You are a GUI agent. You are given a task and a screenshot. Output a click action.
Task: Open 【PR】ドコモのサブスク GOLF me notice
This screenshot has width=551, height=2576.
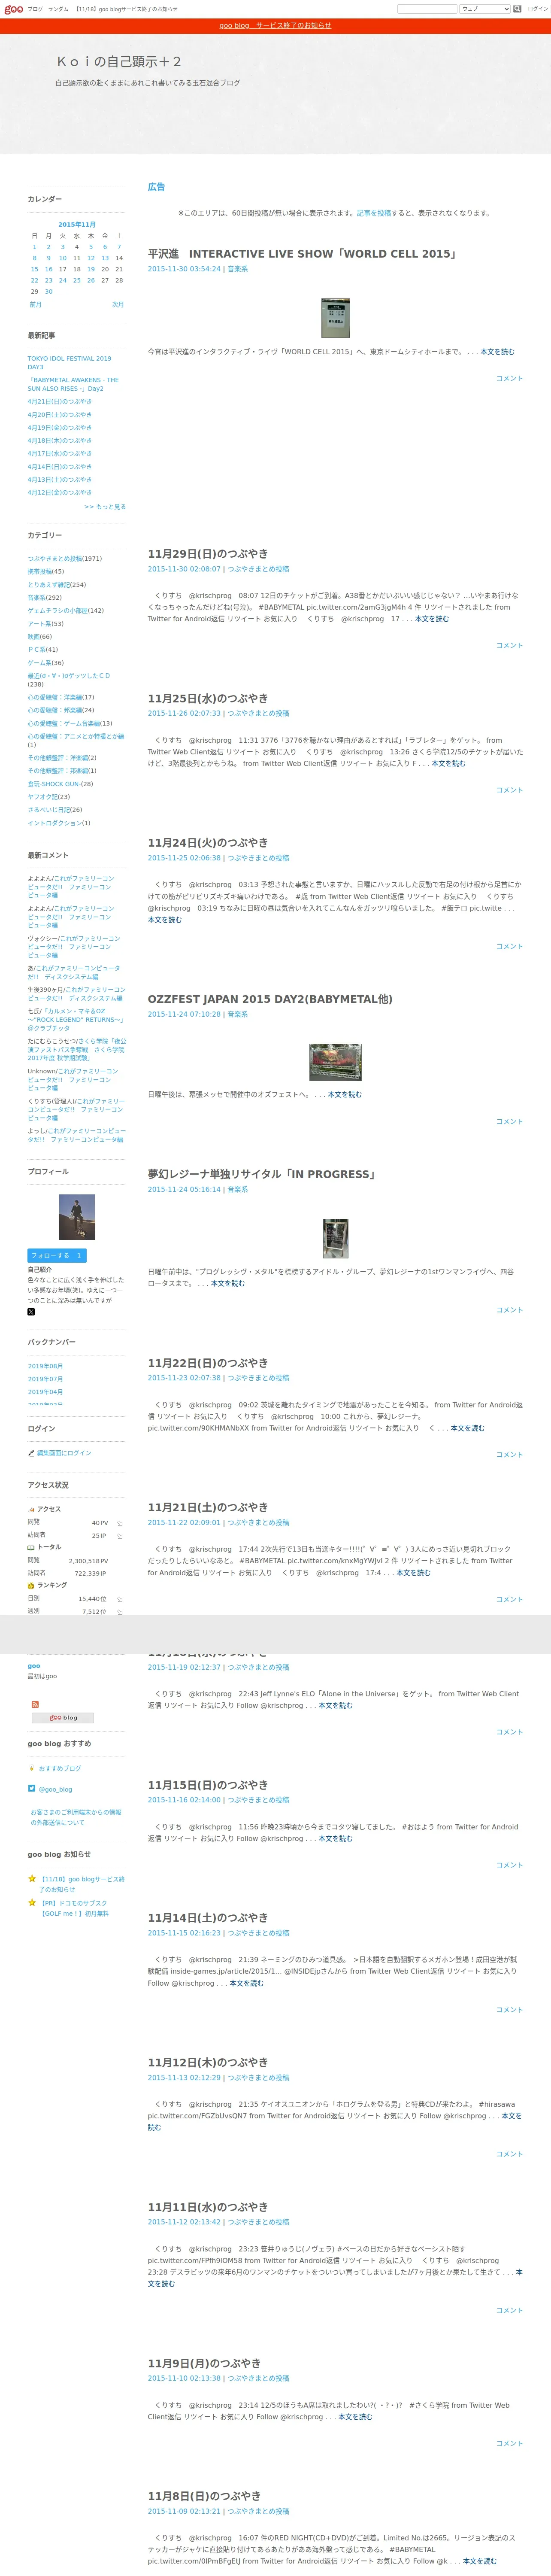pyautogui.click(x=75, y=1908)
